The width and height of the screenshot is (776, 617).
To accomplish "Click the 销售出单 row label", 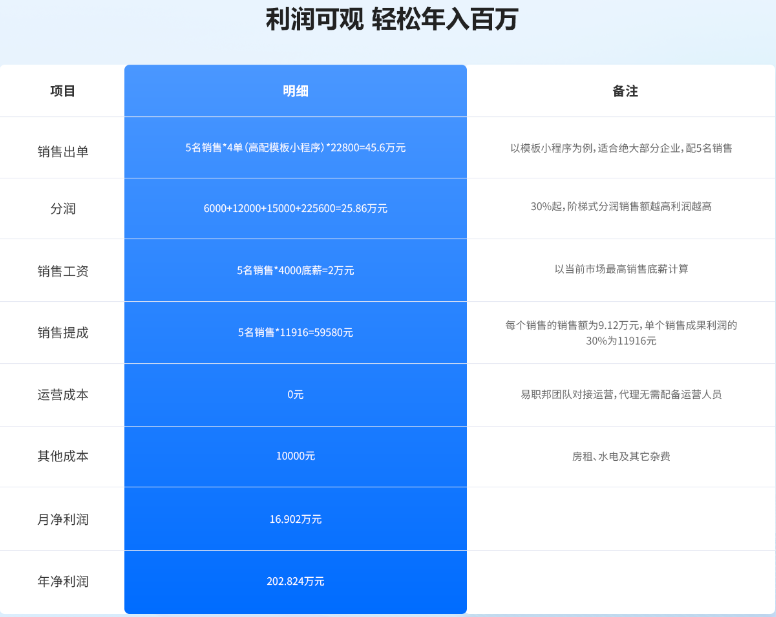I will (63, 151).
